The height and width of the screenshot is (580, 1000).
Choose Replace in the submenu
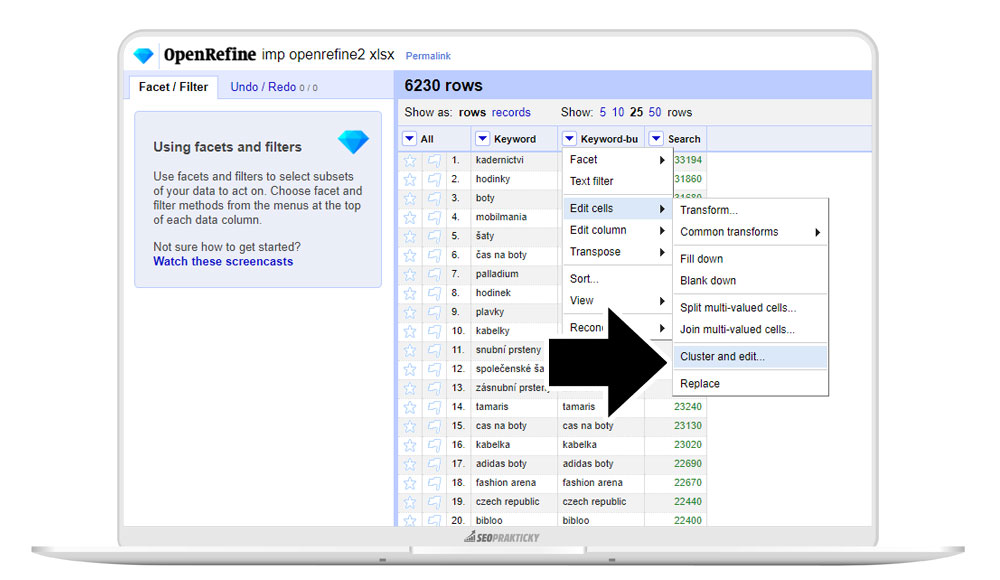coord(751,383)
